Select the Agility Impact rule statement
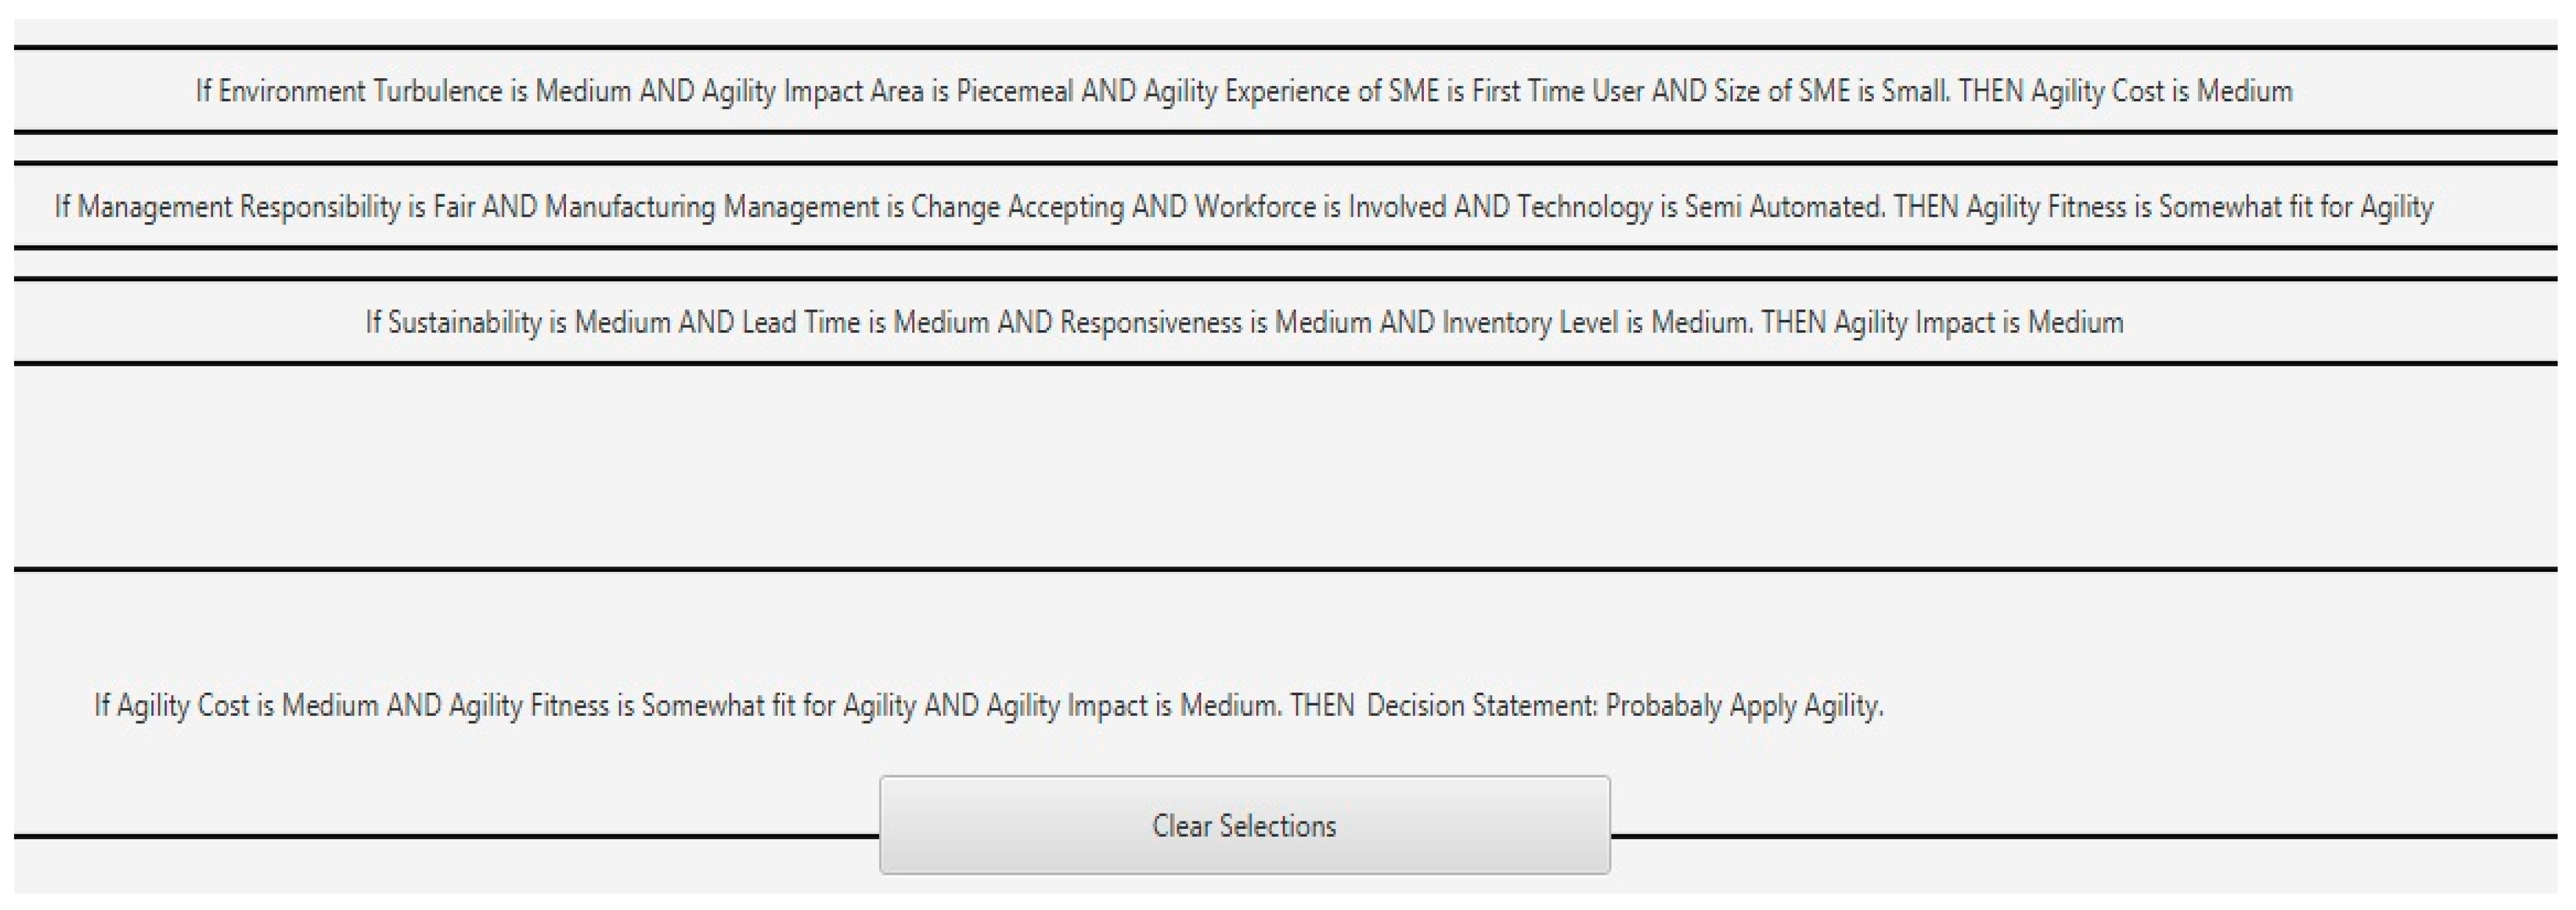This screenshot has width=2576, height=910. (1244, 322)
